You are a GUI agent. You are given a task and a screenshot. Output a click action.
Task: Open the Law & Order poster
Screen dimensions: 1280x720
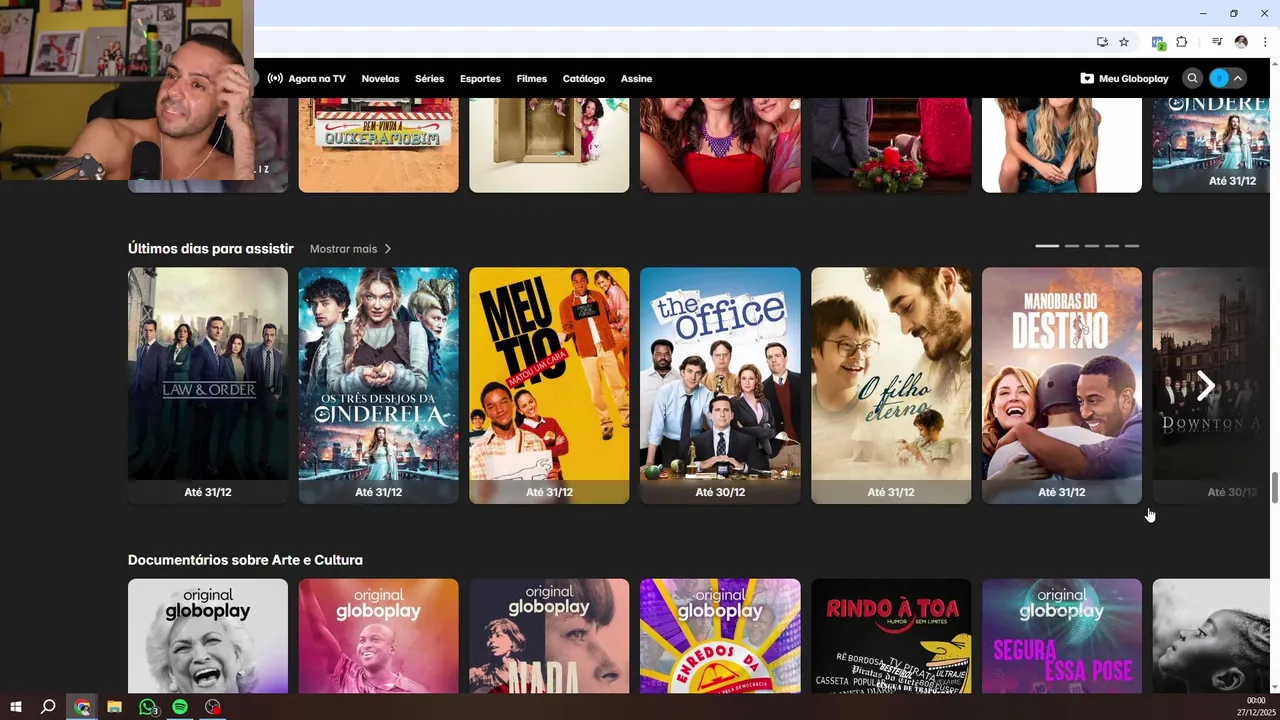click(208, 385)
